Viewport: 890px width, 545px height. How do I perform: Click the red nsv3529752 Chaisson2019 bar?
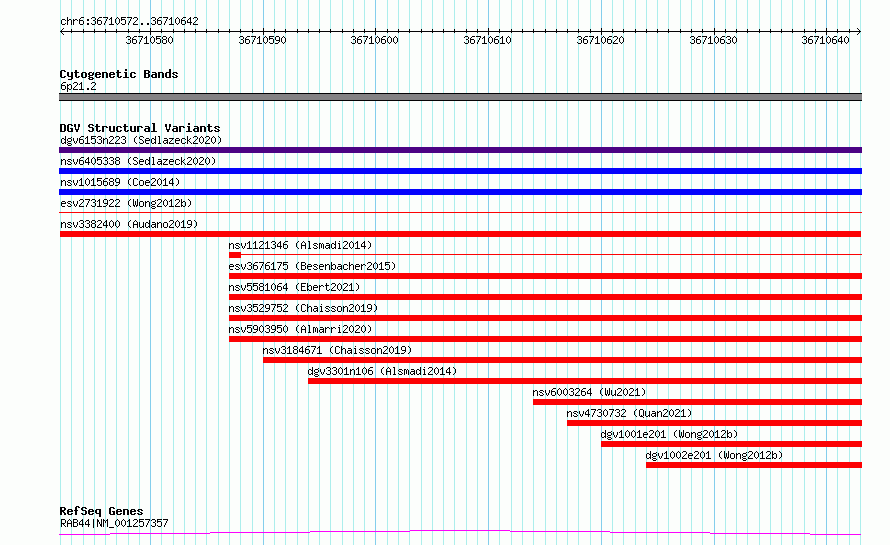pyautogui.click(x=545, y=318)
